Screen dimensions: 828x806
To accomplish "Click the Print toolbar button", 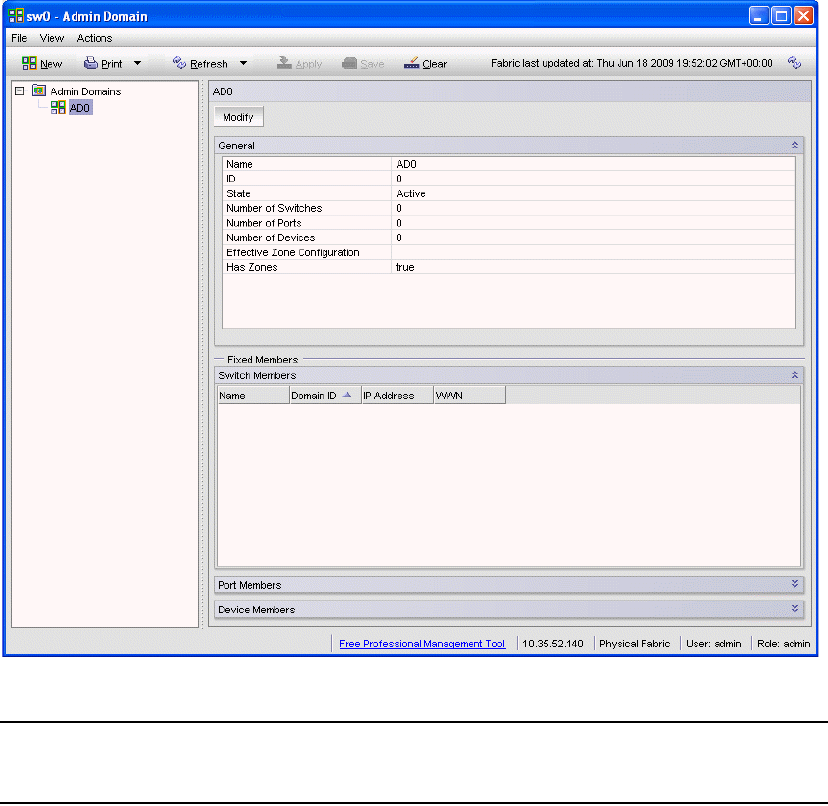I will coord(103,63).
